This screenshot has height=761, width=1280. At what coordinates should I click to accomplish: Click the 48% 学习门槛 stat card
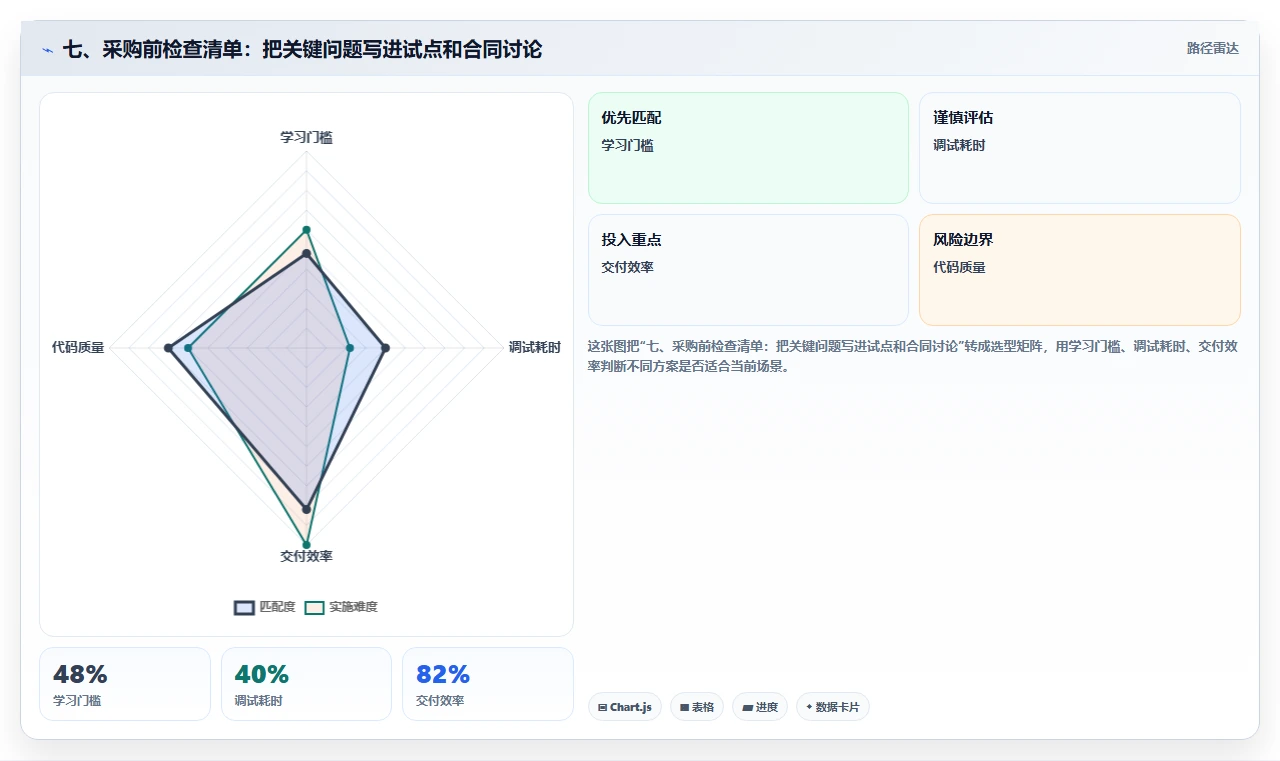[x=125, y=684]
